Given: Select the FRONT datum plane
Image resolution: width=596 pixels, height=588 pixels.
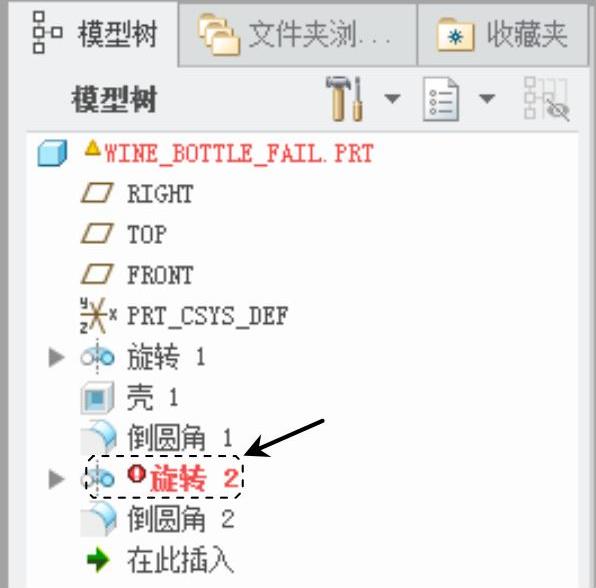Looking at the screenshot, I should coord(160,275).
